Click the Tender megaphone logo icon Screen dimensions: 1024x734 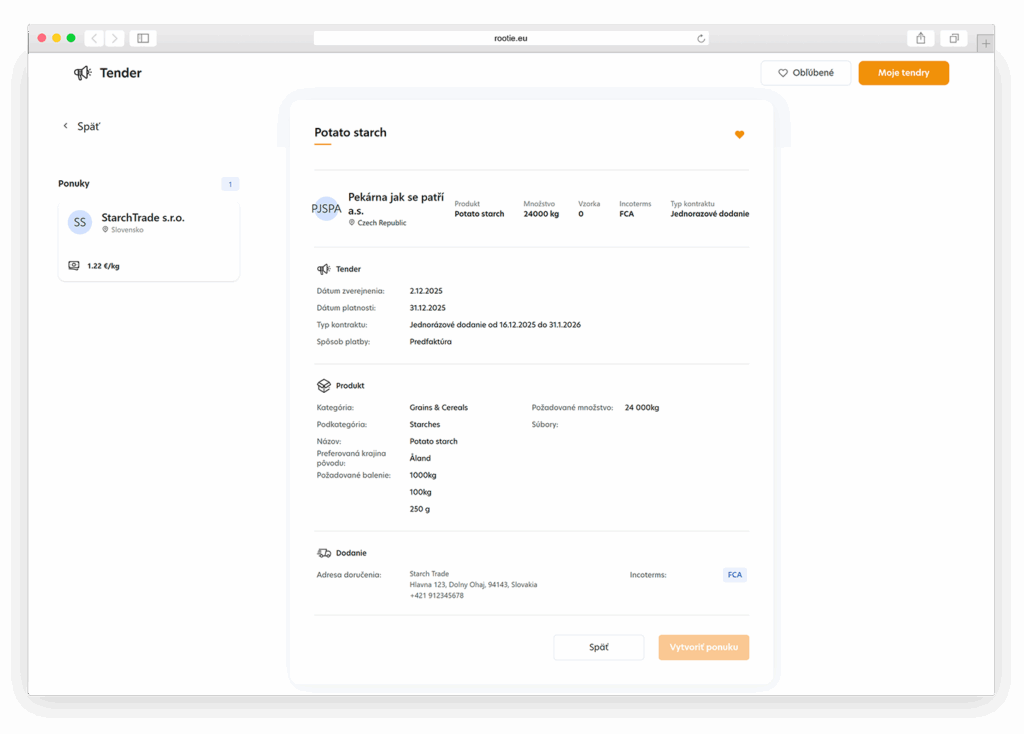coord(82,73)
